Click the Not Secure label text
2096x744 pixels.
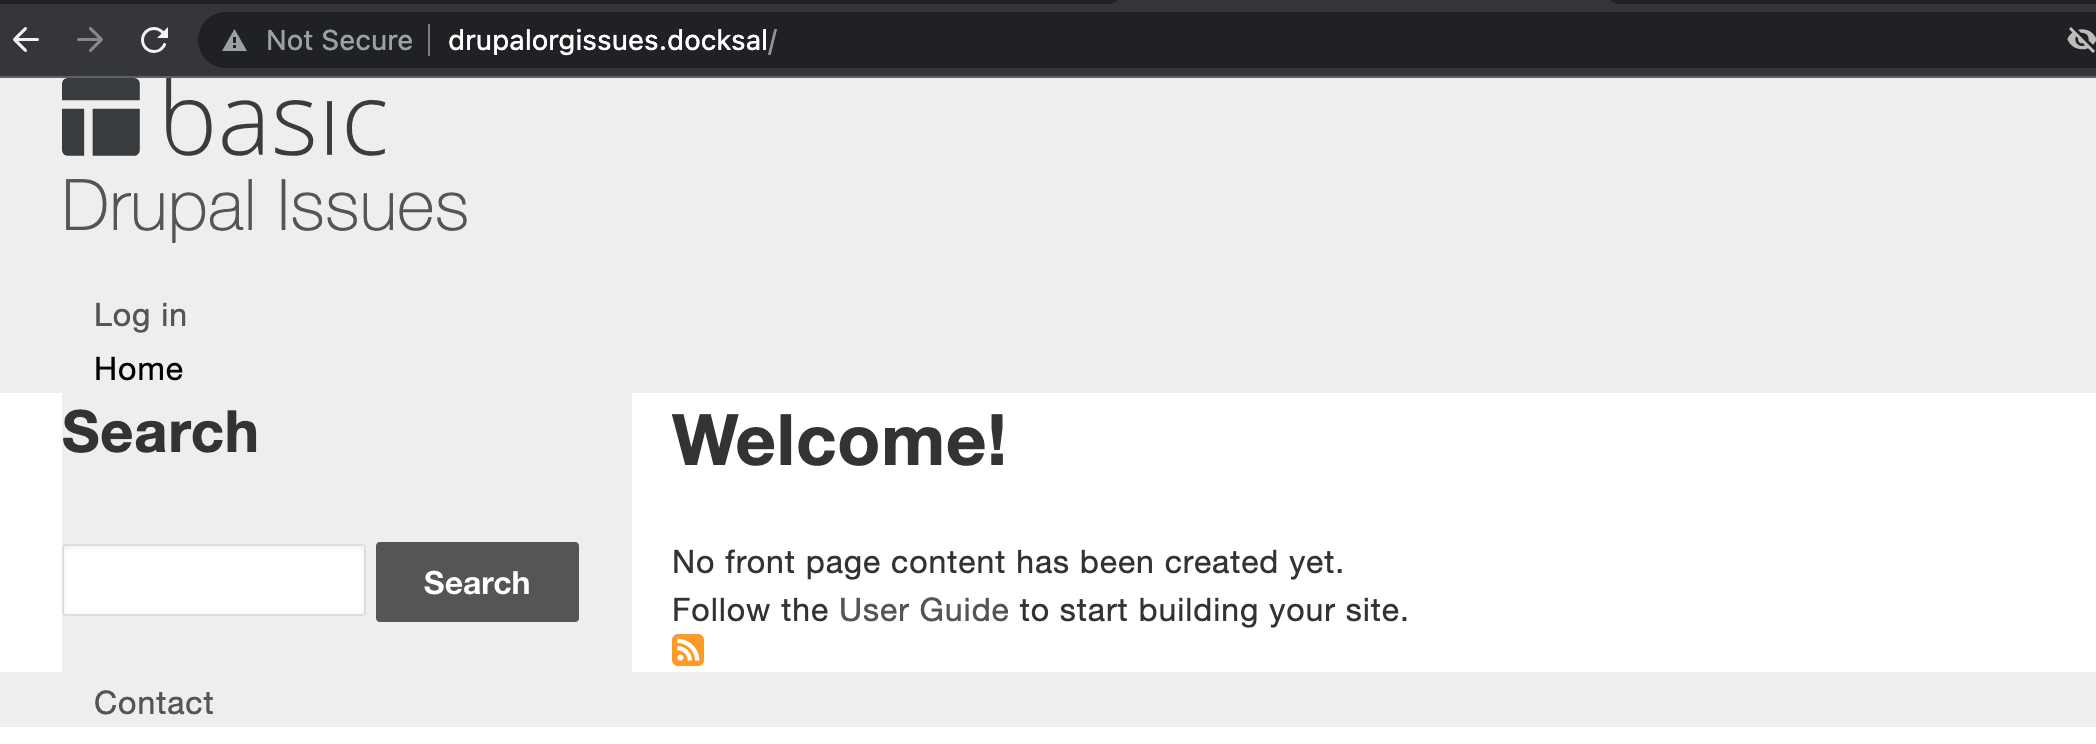coord(339,41)
